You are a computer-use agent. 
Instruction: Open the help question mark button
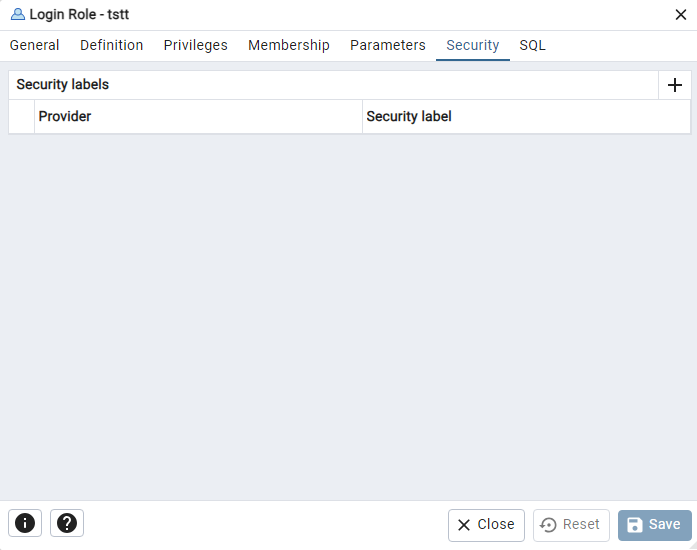point(67,523)
